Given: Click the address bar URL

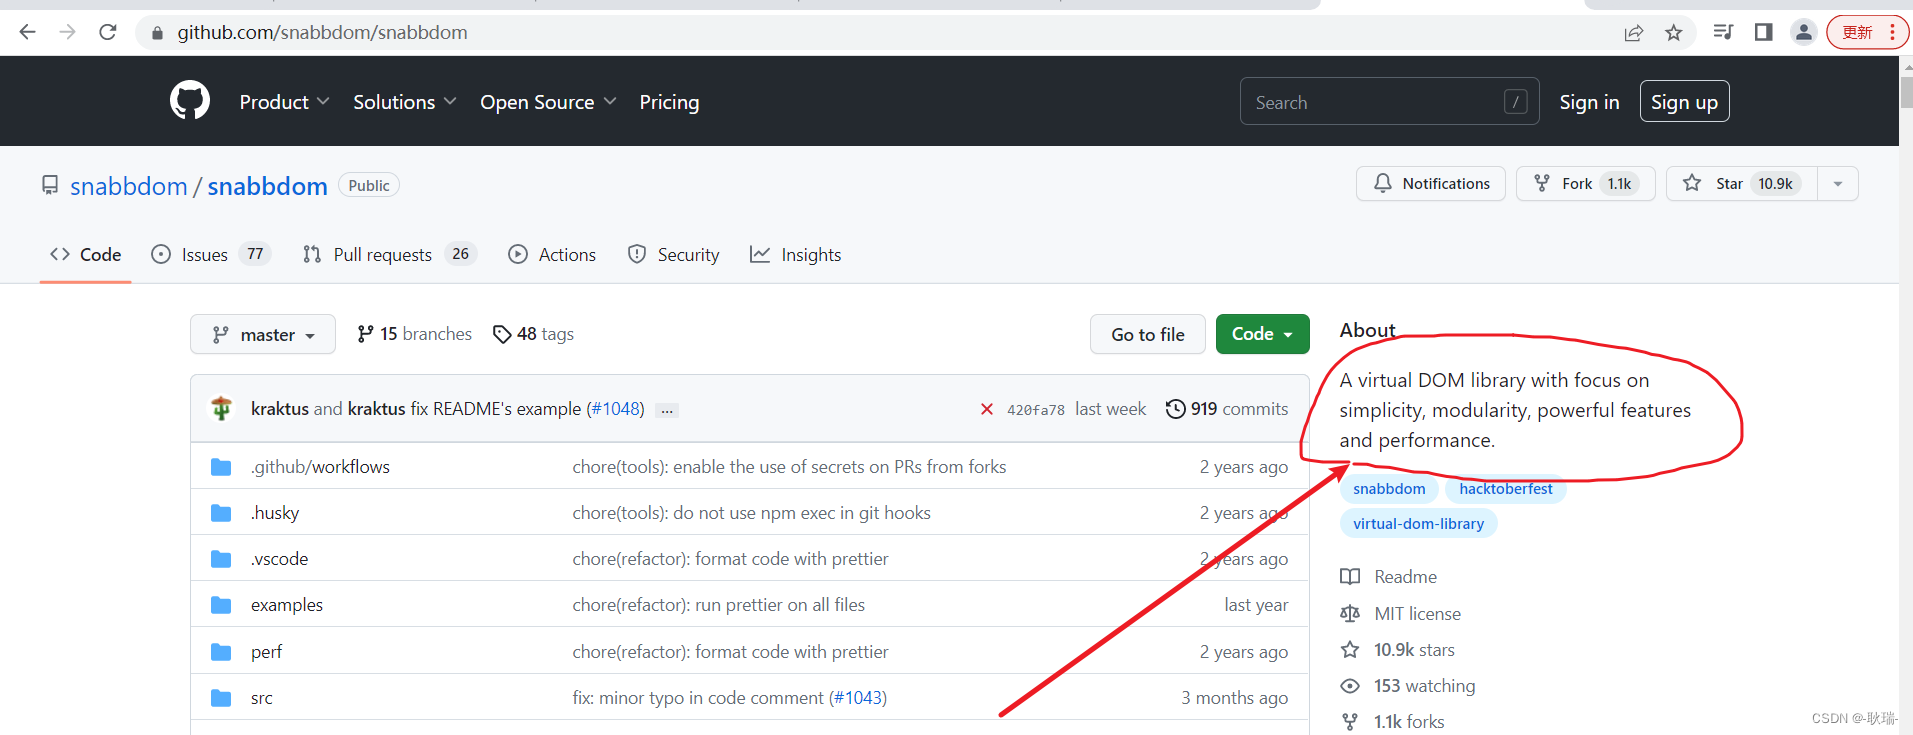Looking at the screenshot, I should 322,32.
